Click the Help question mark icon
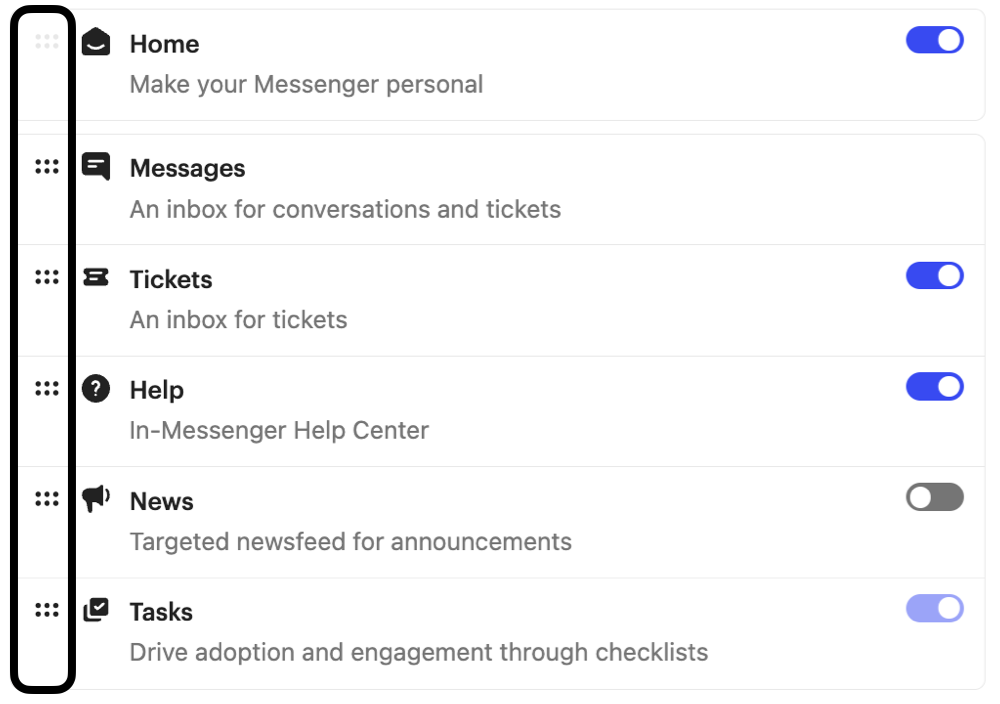Viewport: 1000px width, 704px height. click(96, 388)
